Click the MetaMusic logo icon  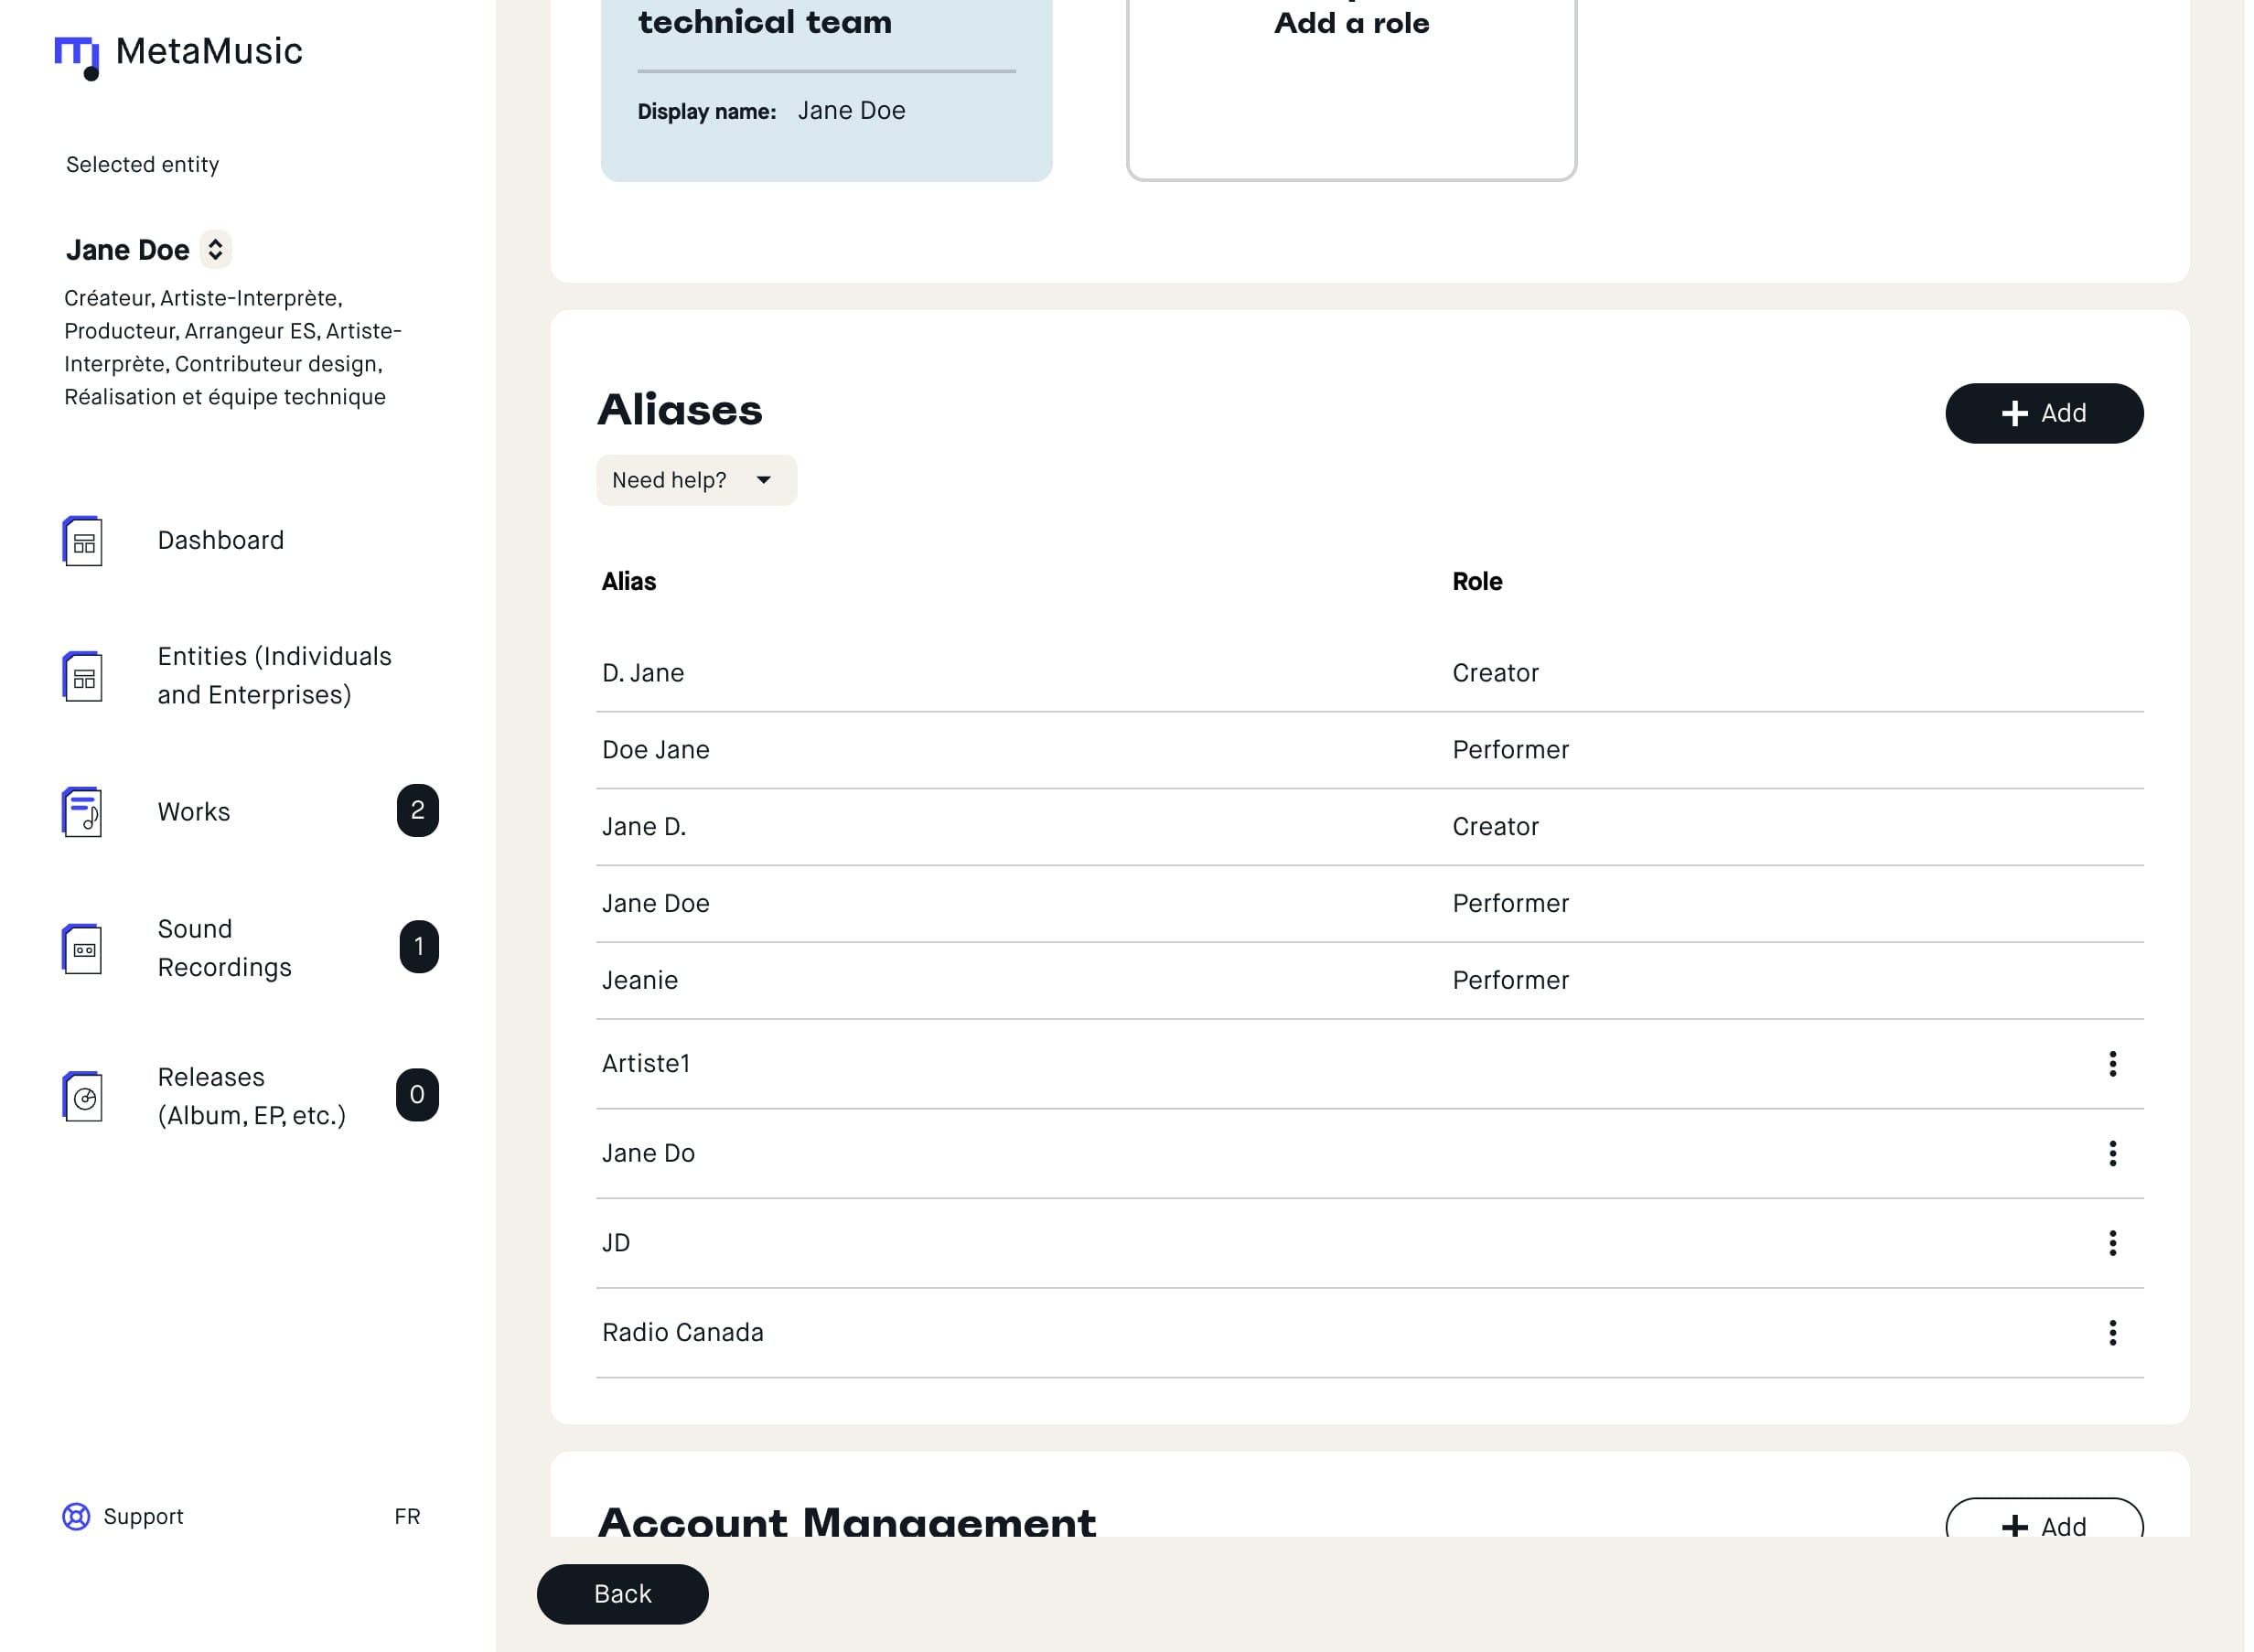[x=77, y=56]
